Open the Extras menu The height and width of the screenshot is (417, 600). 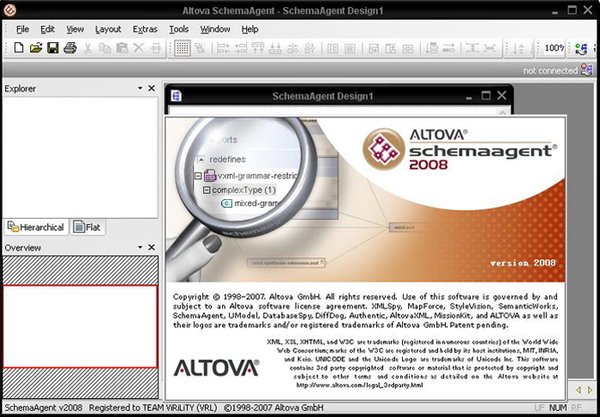click(x=145, y=29)
